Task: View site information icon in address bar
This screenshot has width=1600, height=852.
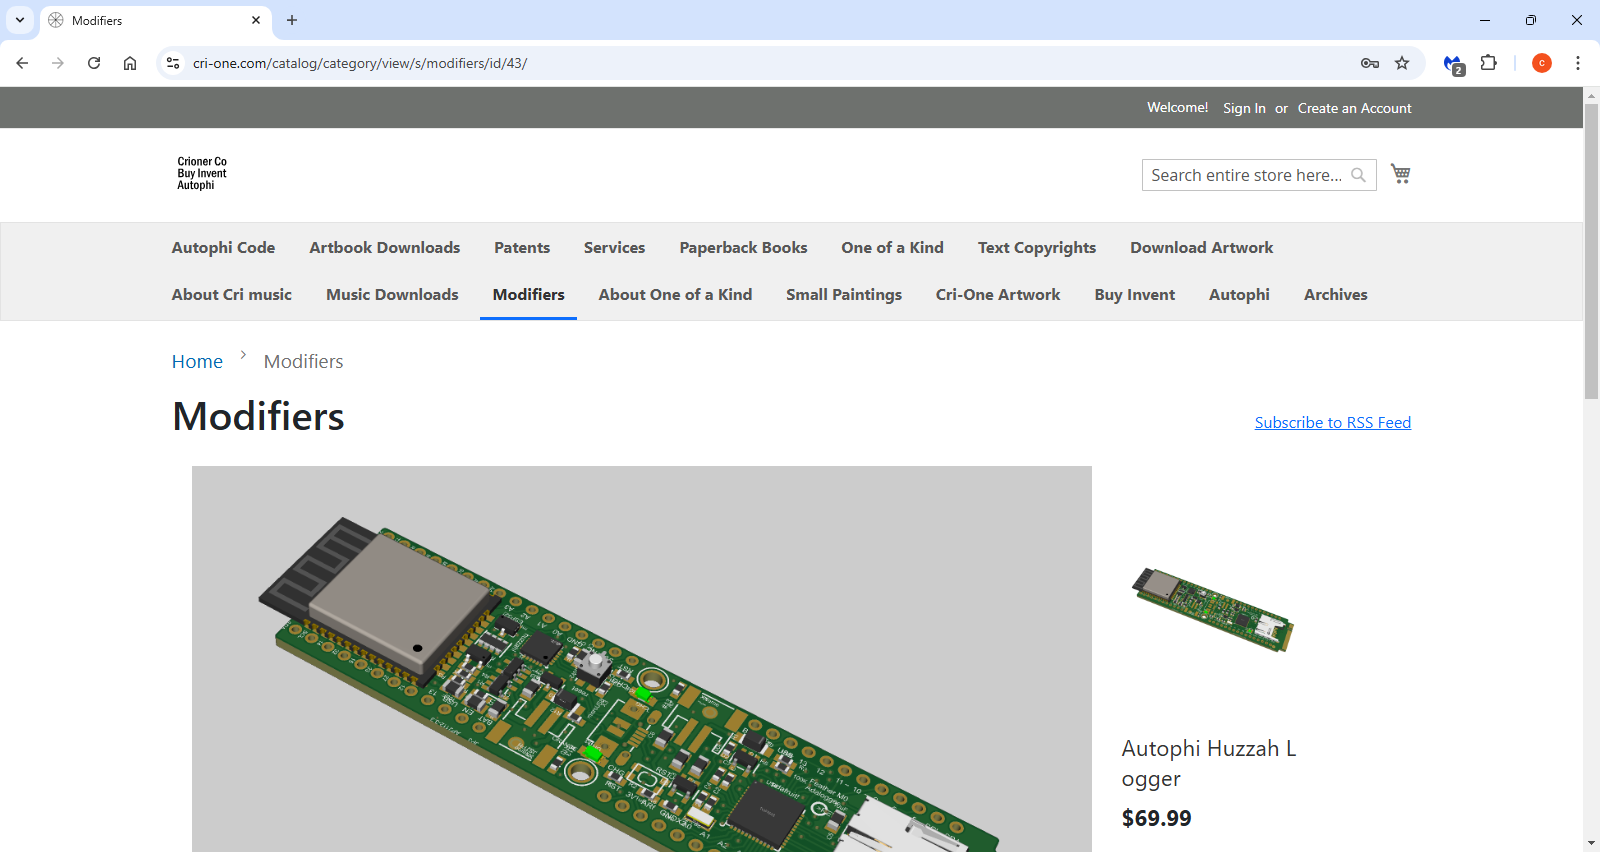Action: coord(173,63)
